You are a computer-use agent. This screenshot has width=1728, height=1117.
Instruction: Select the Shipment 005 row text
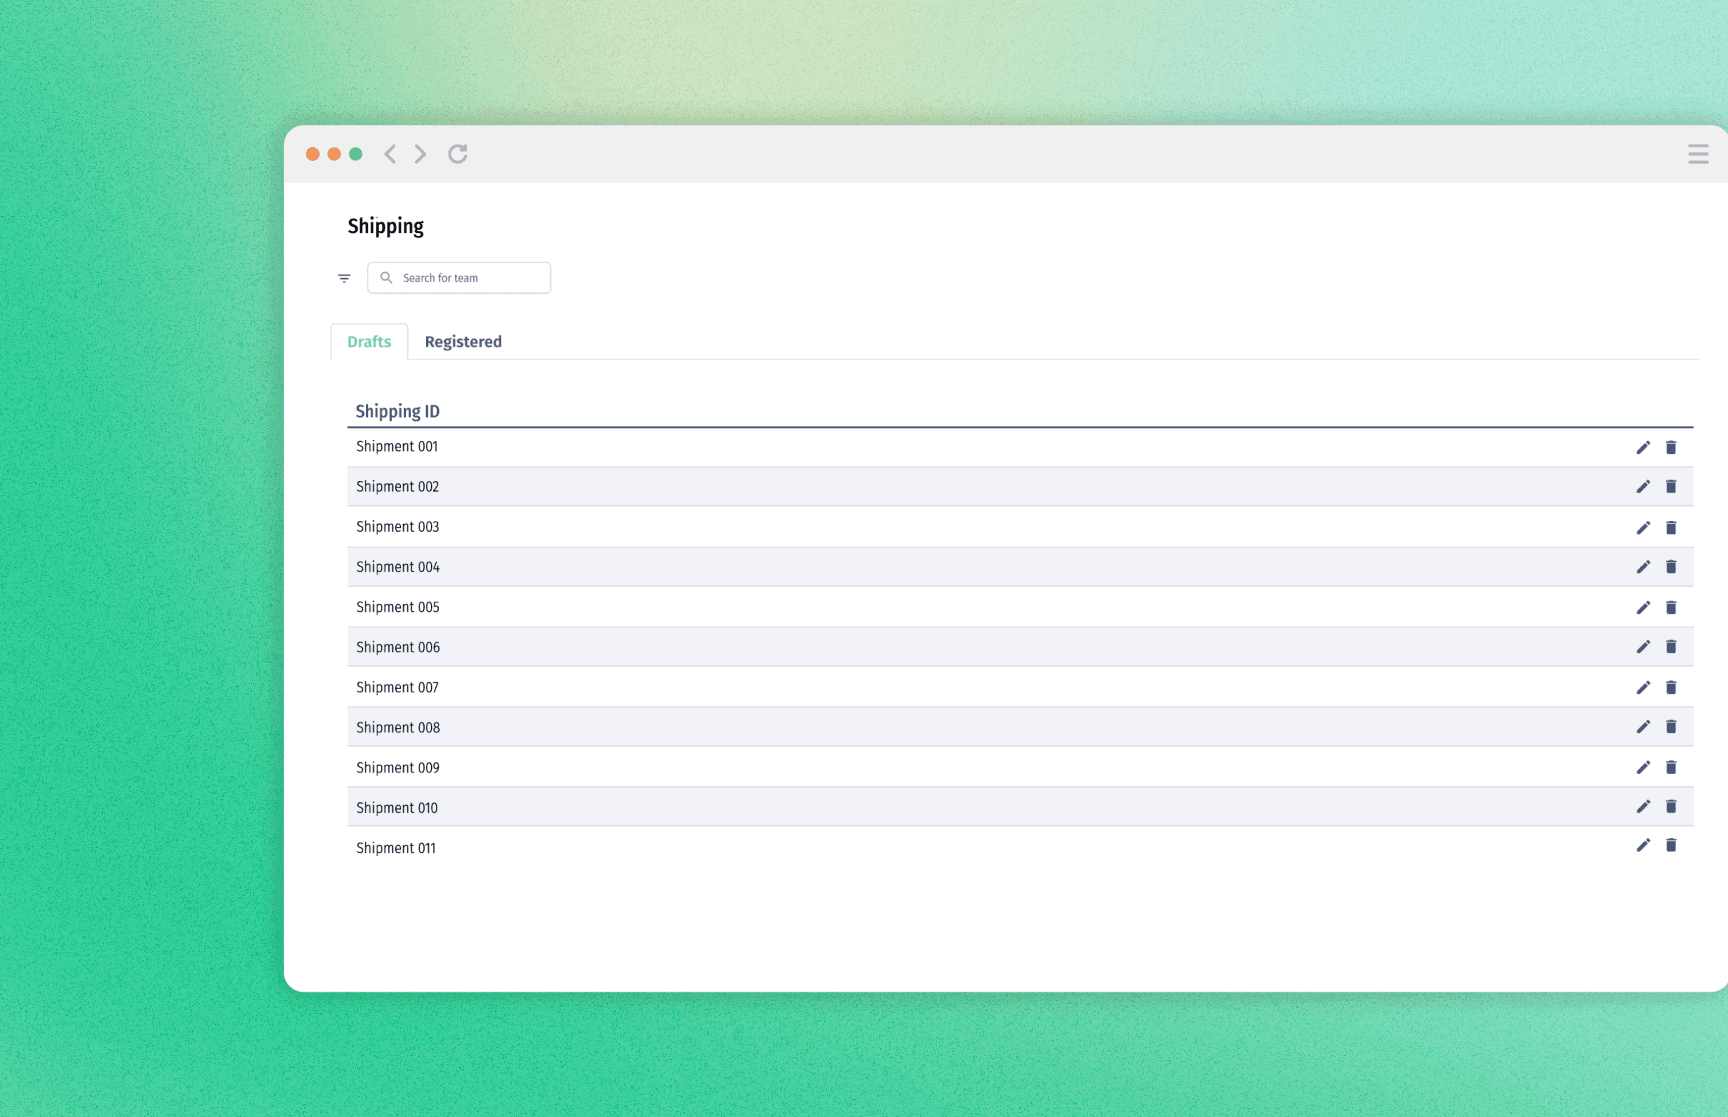tap(398, 607)
